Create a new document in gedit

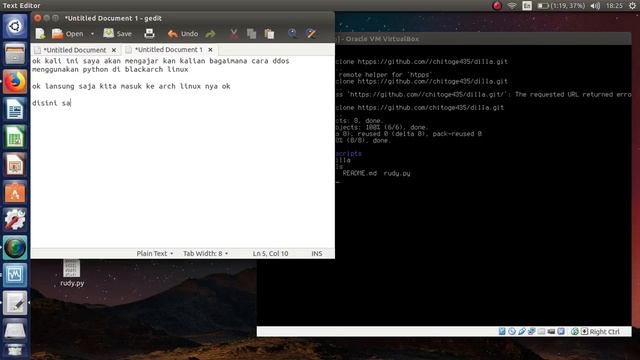coord(40,34)
